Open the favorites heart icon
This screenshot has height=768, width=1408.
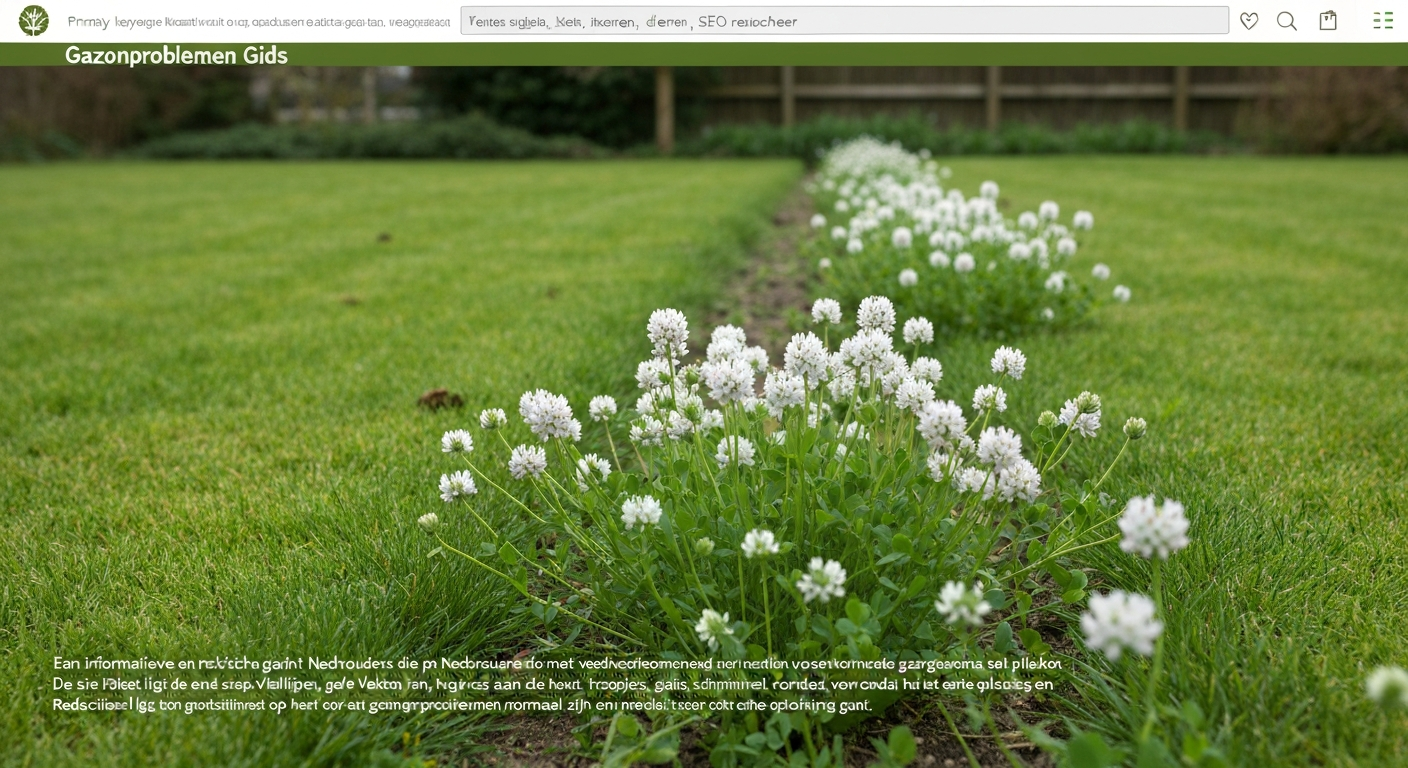coord(1249,21)
